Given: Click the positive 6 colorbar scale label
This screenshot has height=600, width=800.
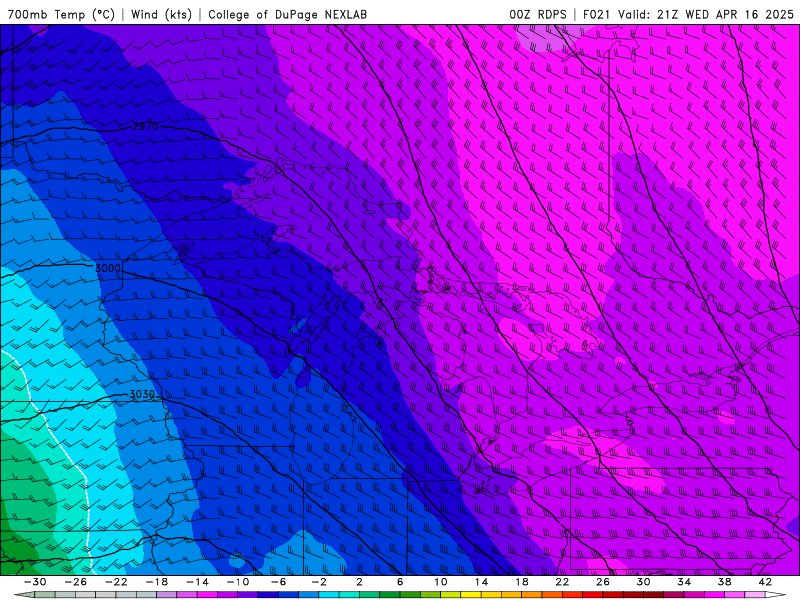Looking at the screenshot, I should coord(400,582).
